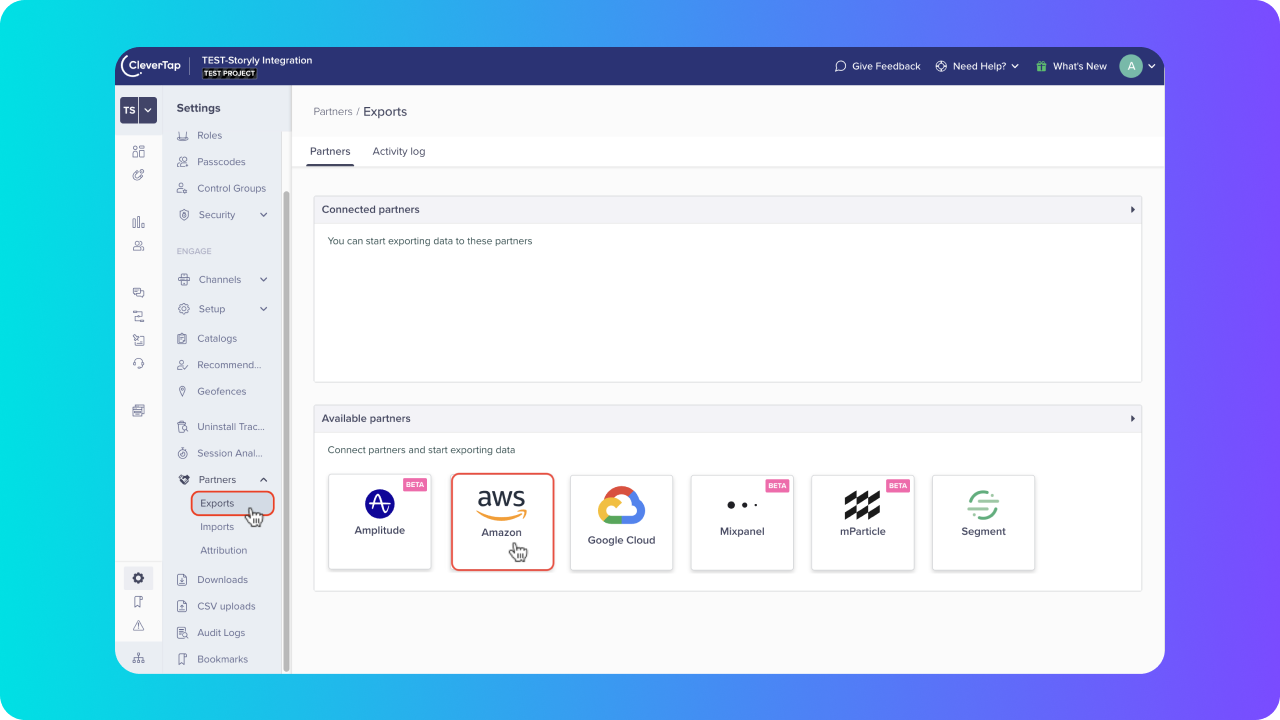Viewport: 1280px width, 720px height.
Task: Click the TEST PROJECT badge
Action: click(x=229, y=74)
